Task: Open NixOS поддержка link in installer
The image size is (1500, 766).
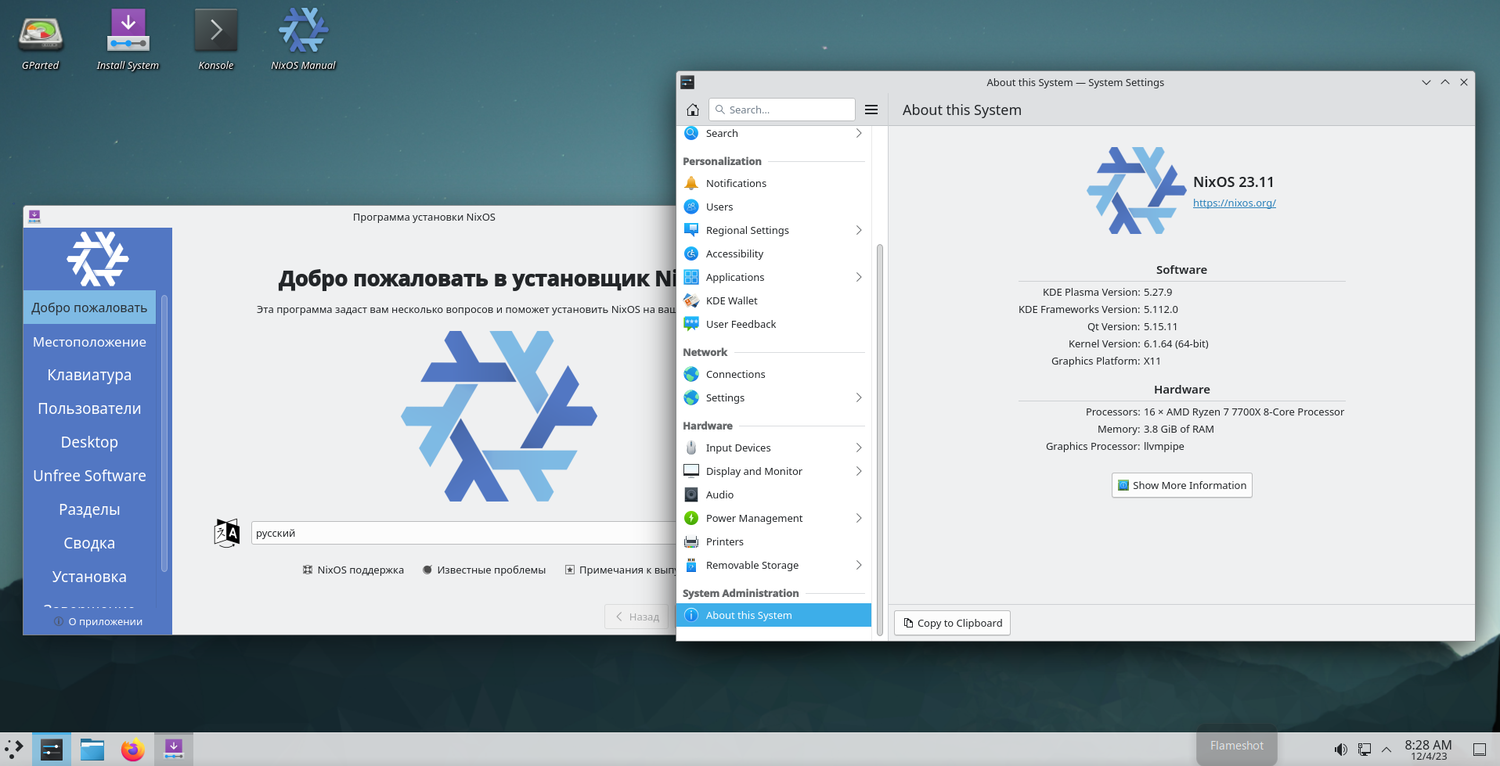Action: 353,570
